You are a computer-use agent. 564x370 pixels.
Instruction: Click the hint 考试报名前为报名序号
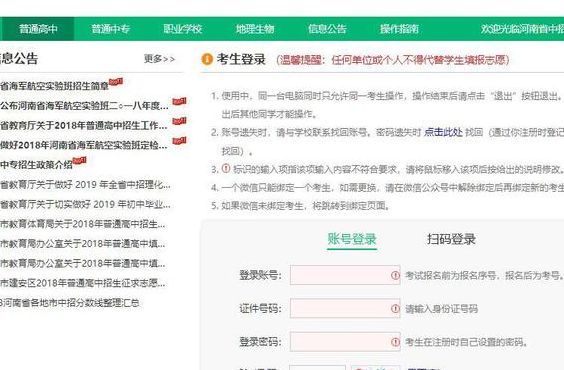coord(485,276)
